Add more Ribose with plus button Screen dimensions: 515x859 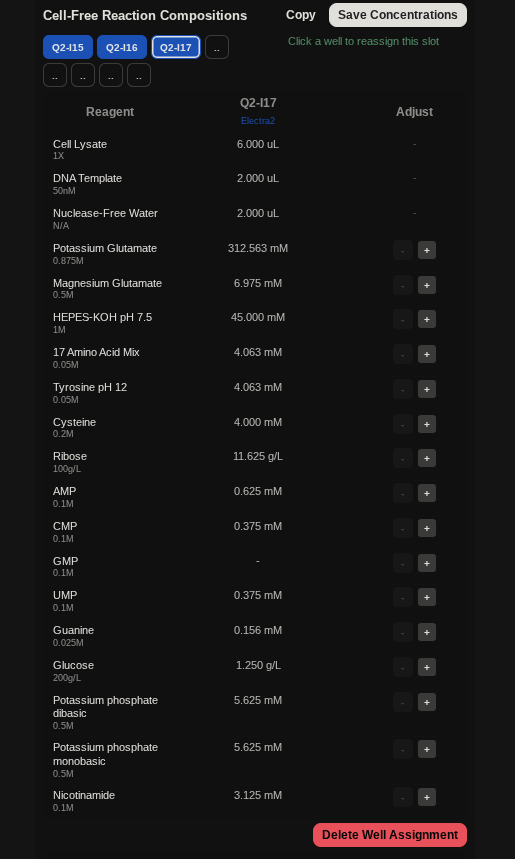point(427,458)
